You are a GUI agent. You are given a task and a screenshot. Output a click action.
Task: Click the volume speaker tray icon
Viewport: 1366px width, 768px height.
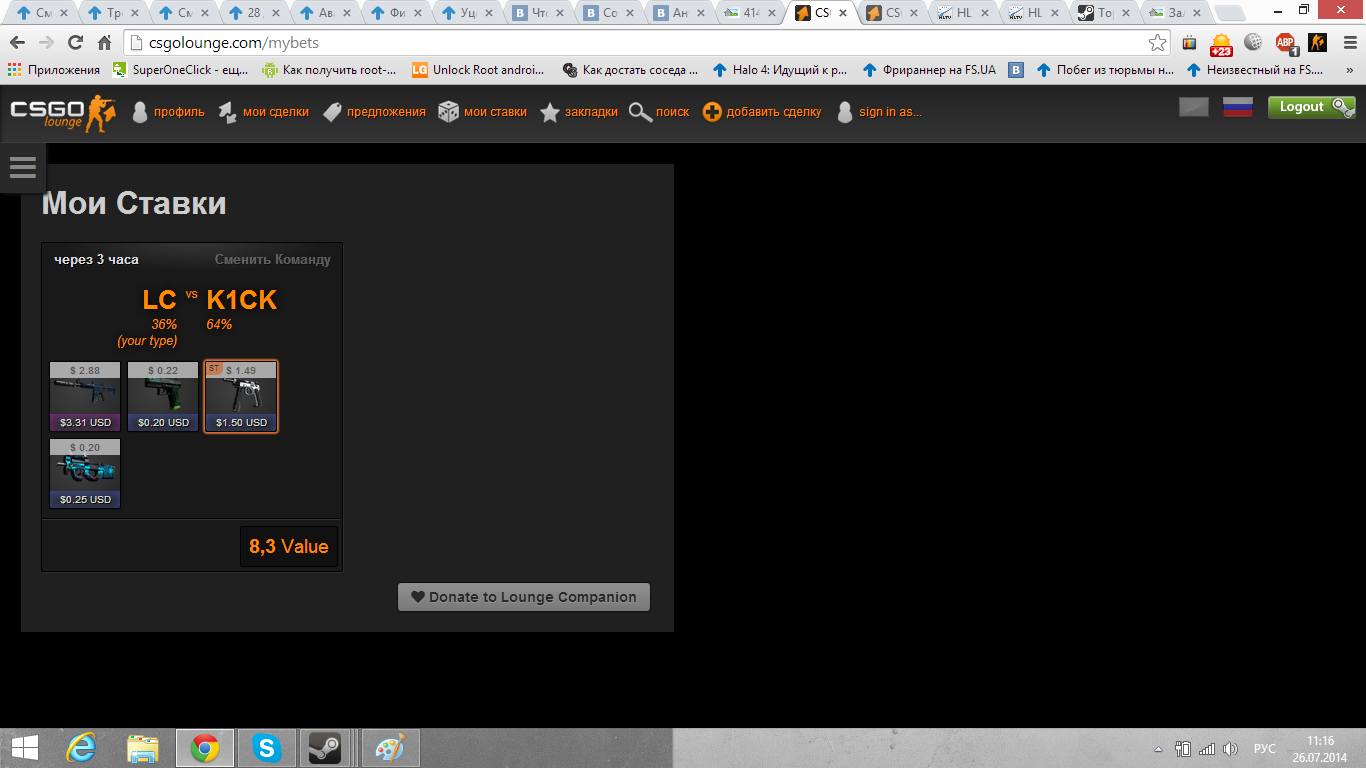pos(1231,749)
